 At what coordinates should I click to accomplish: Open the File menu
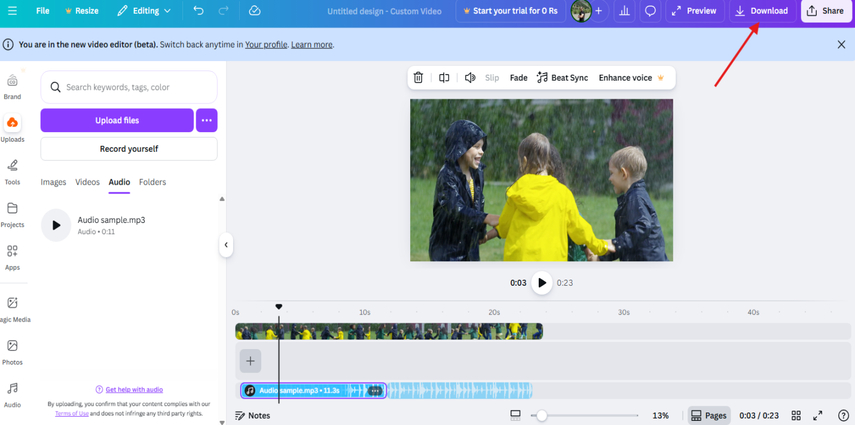pyautogui.click(x=43, y=11)
